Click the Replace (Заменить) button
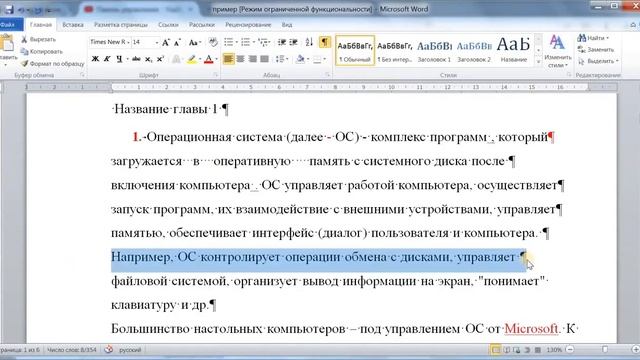640x360 pixels. pyautogui.click(x=596, y=49)
